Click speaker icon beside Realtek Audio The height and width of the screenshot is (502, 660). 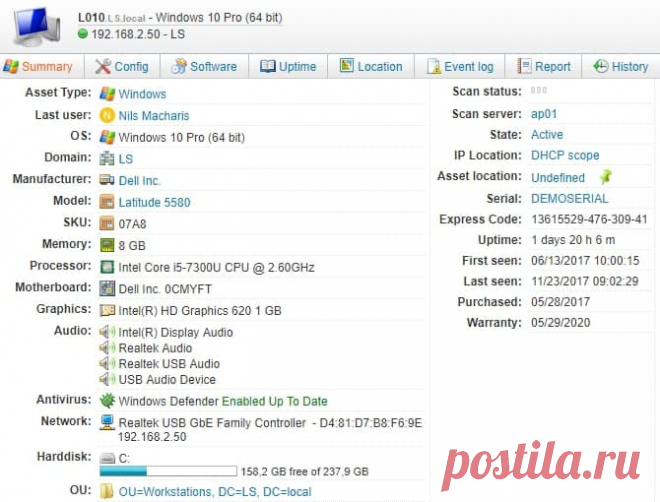[107, 348]
